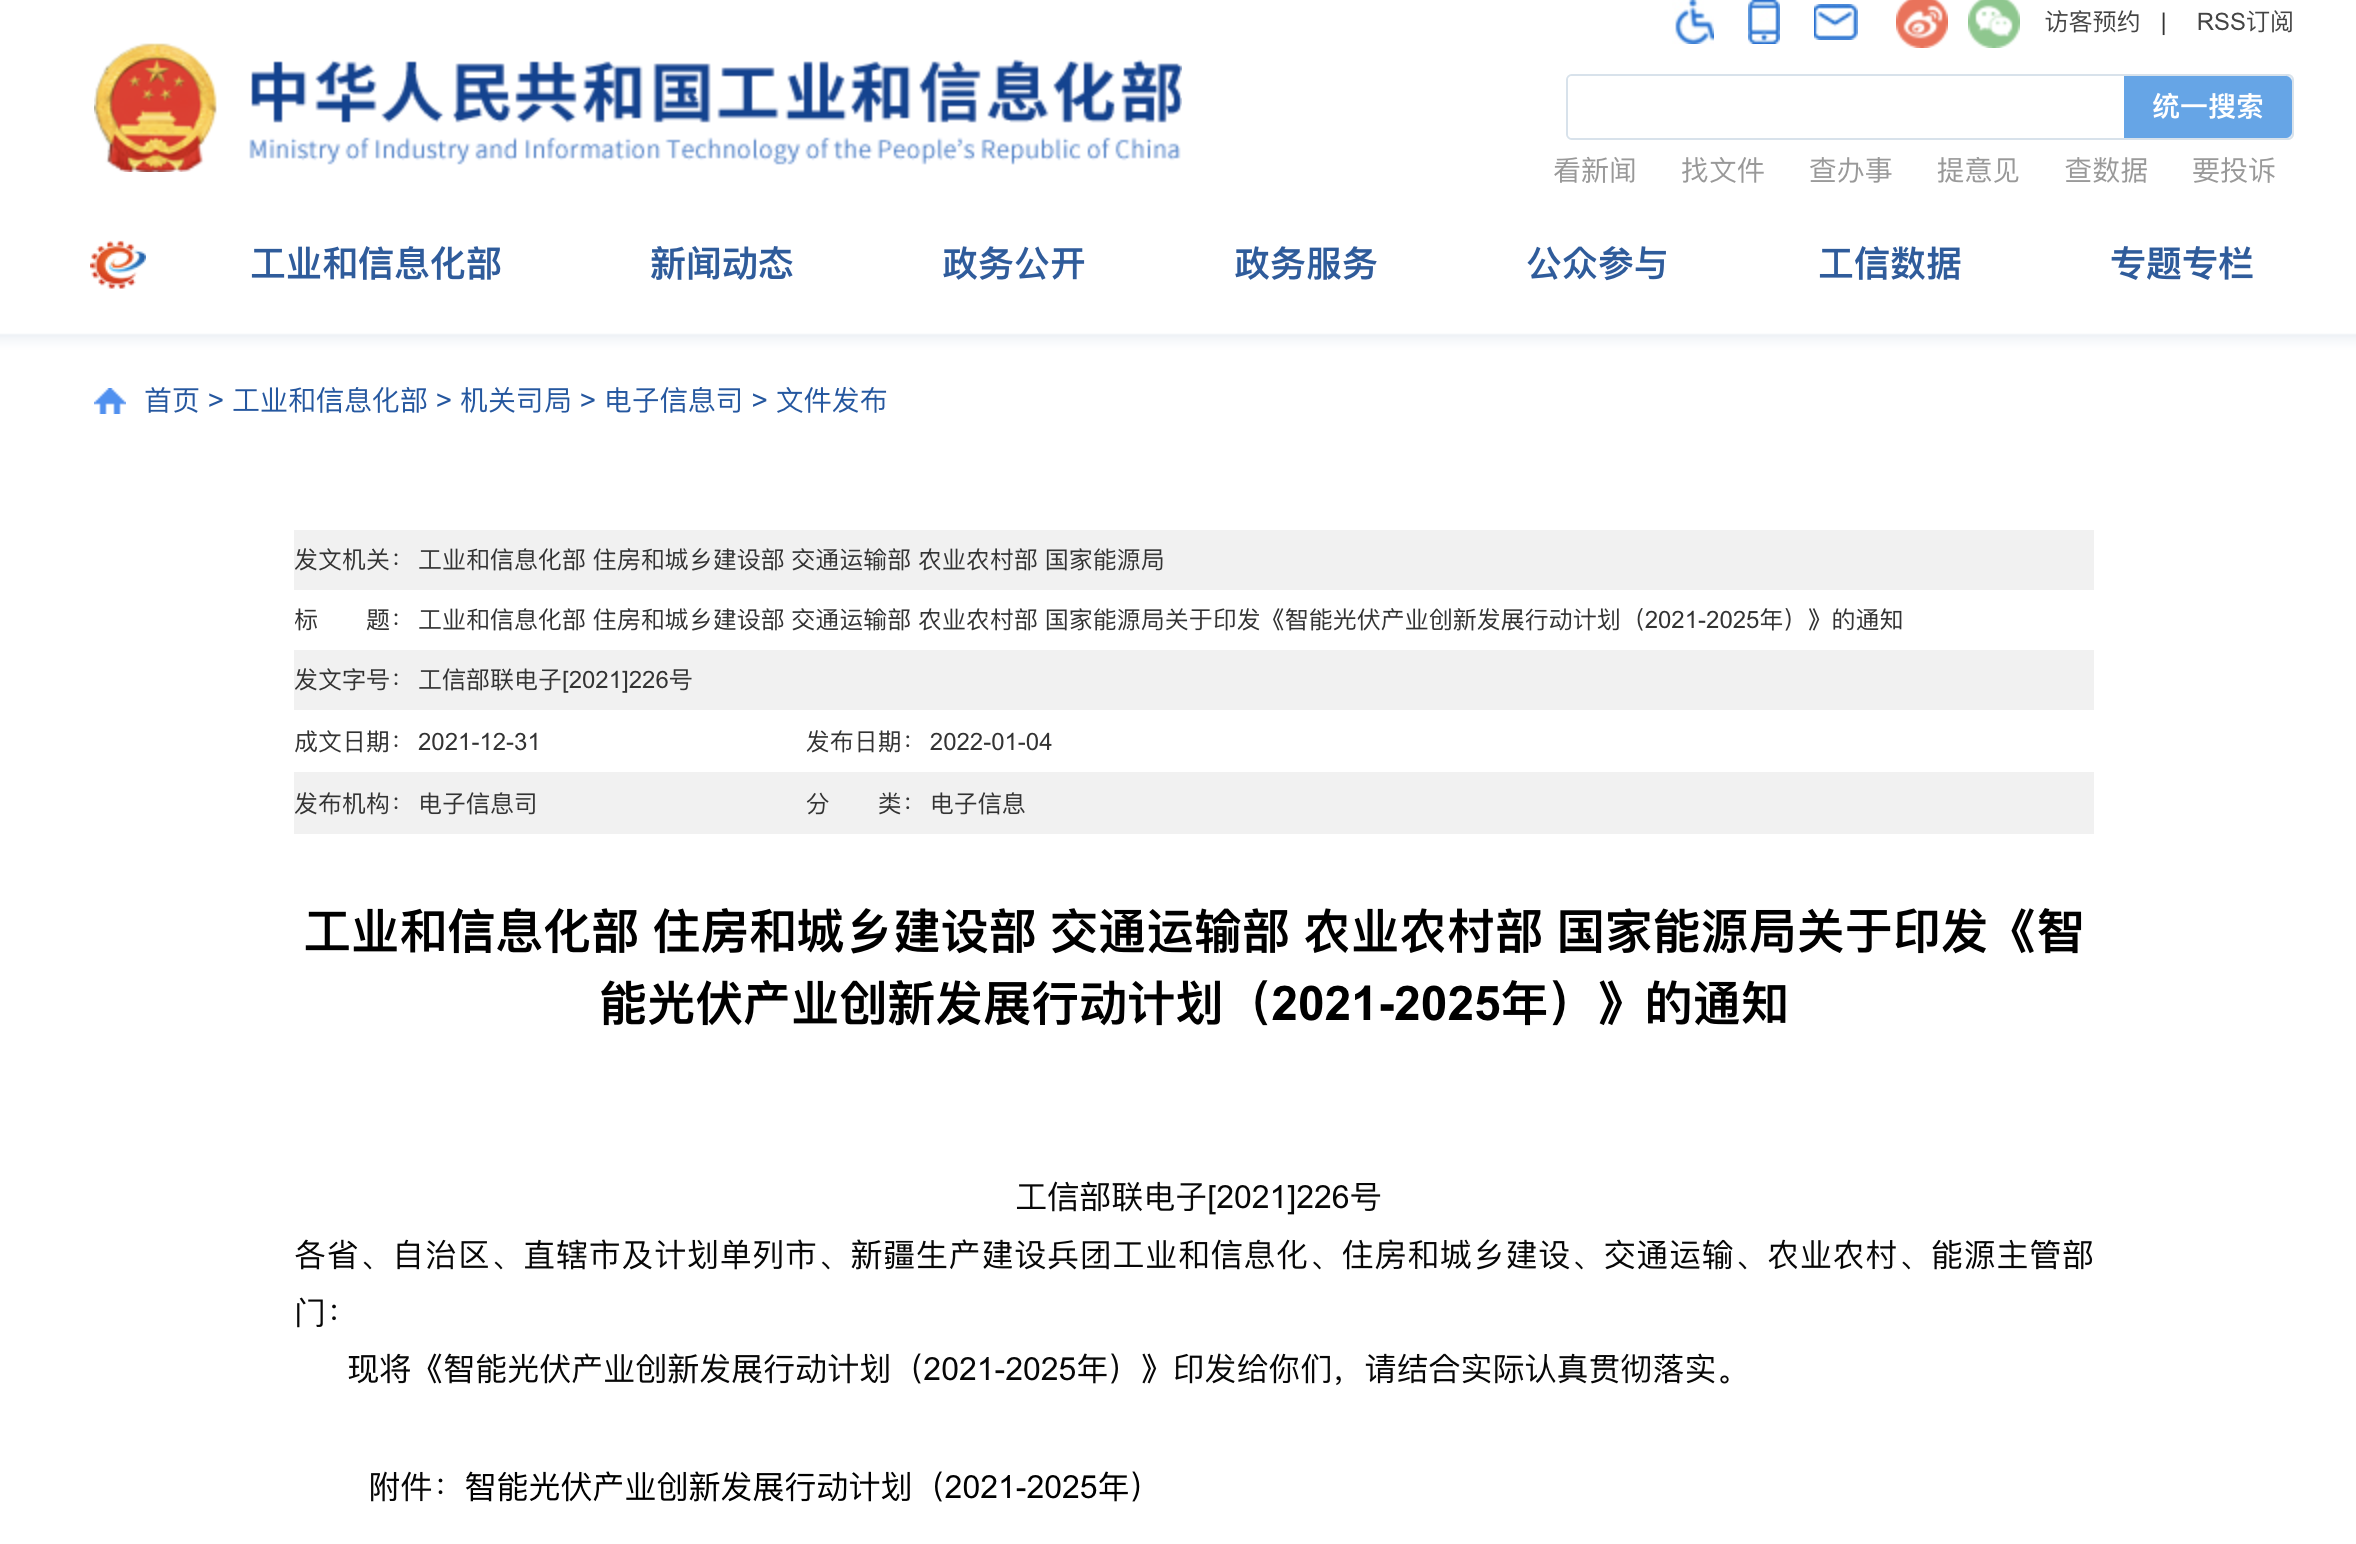Open the 政务公开 nav menu
The height and width of the screenshot is (1544, 2356).
point(1013,264)
